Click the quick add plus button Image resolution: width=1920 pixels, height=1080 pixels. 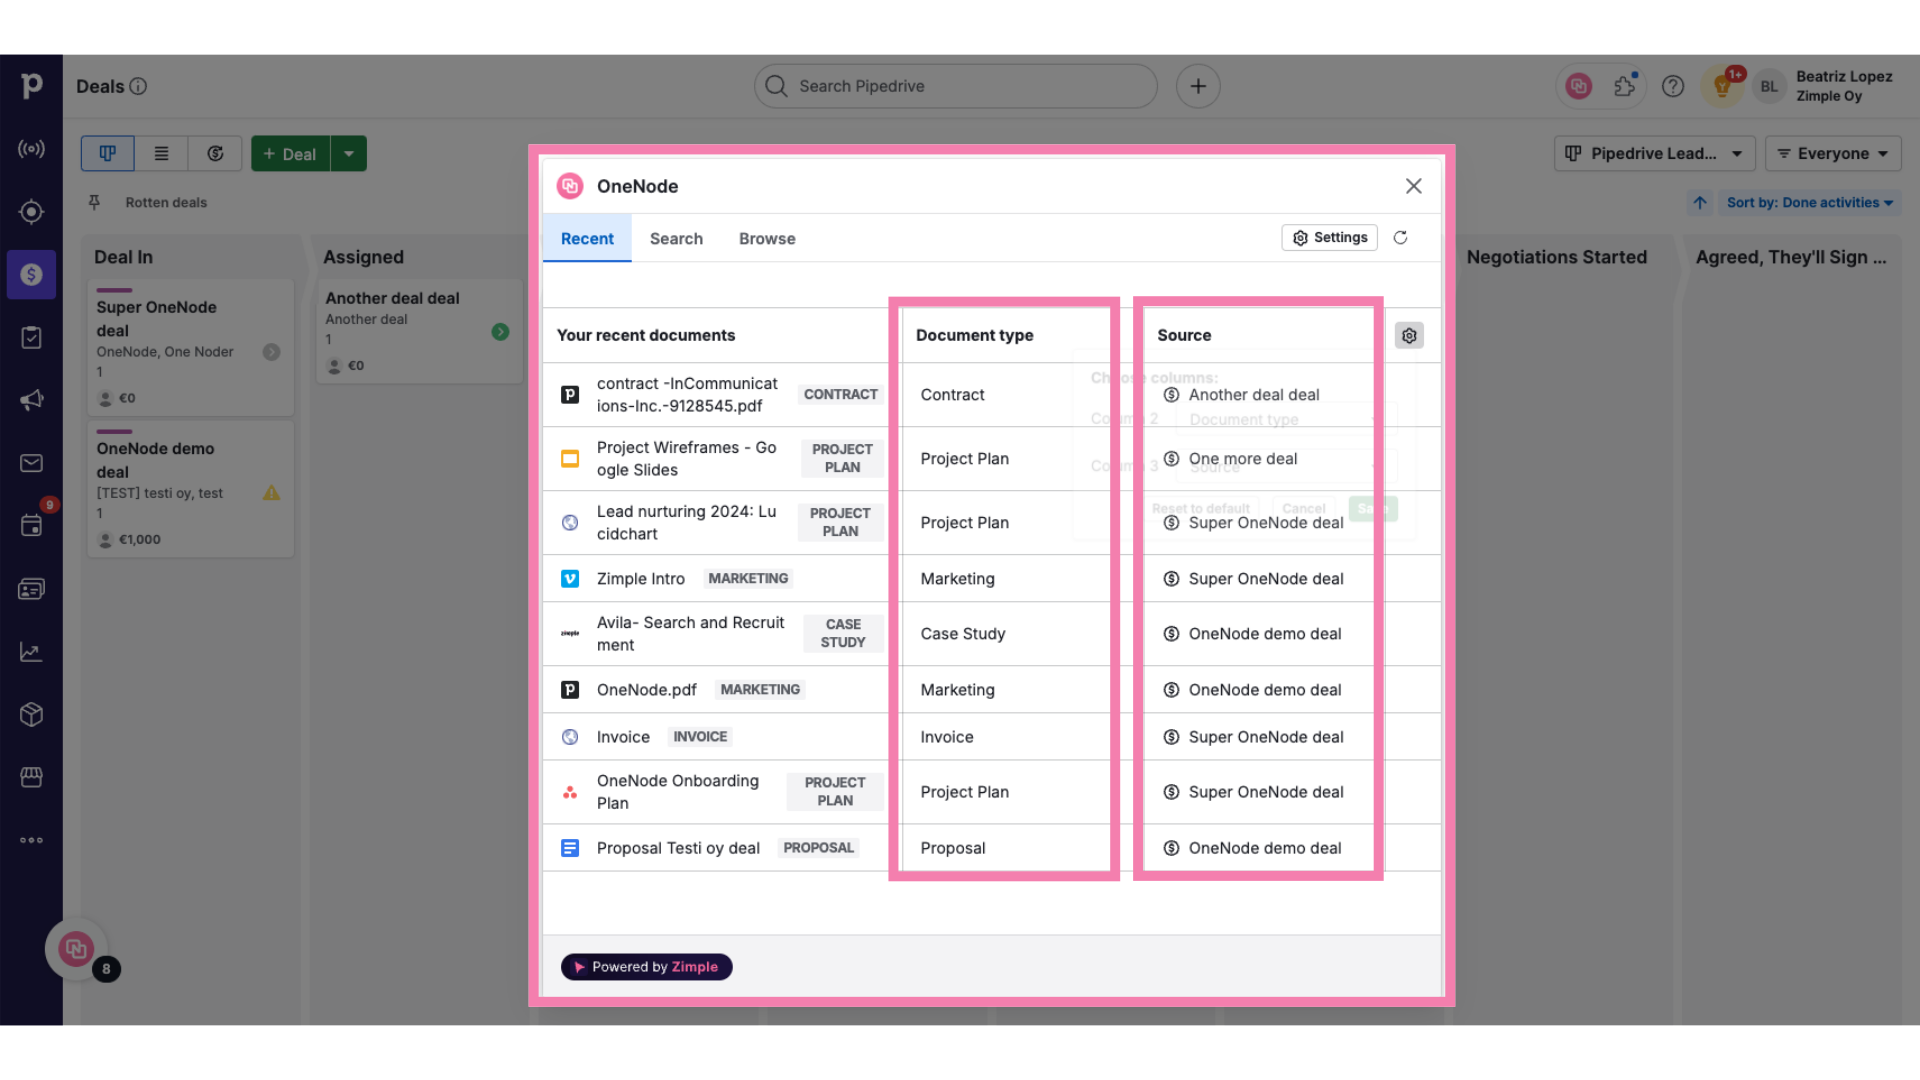[x=1198, y=86]
